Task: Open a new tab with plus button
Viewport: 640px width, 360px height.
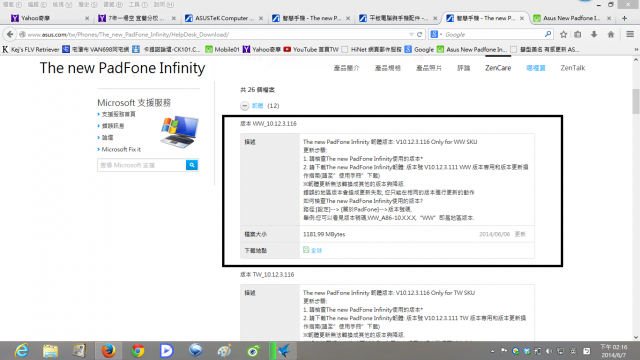Action: (624, 18)
